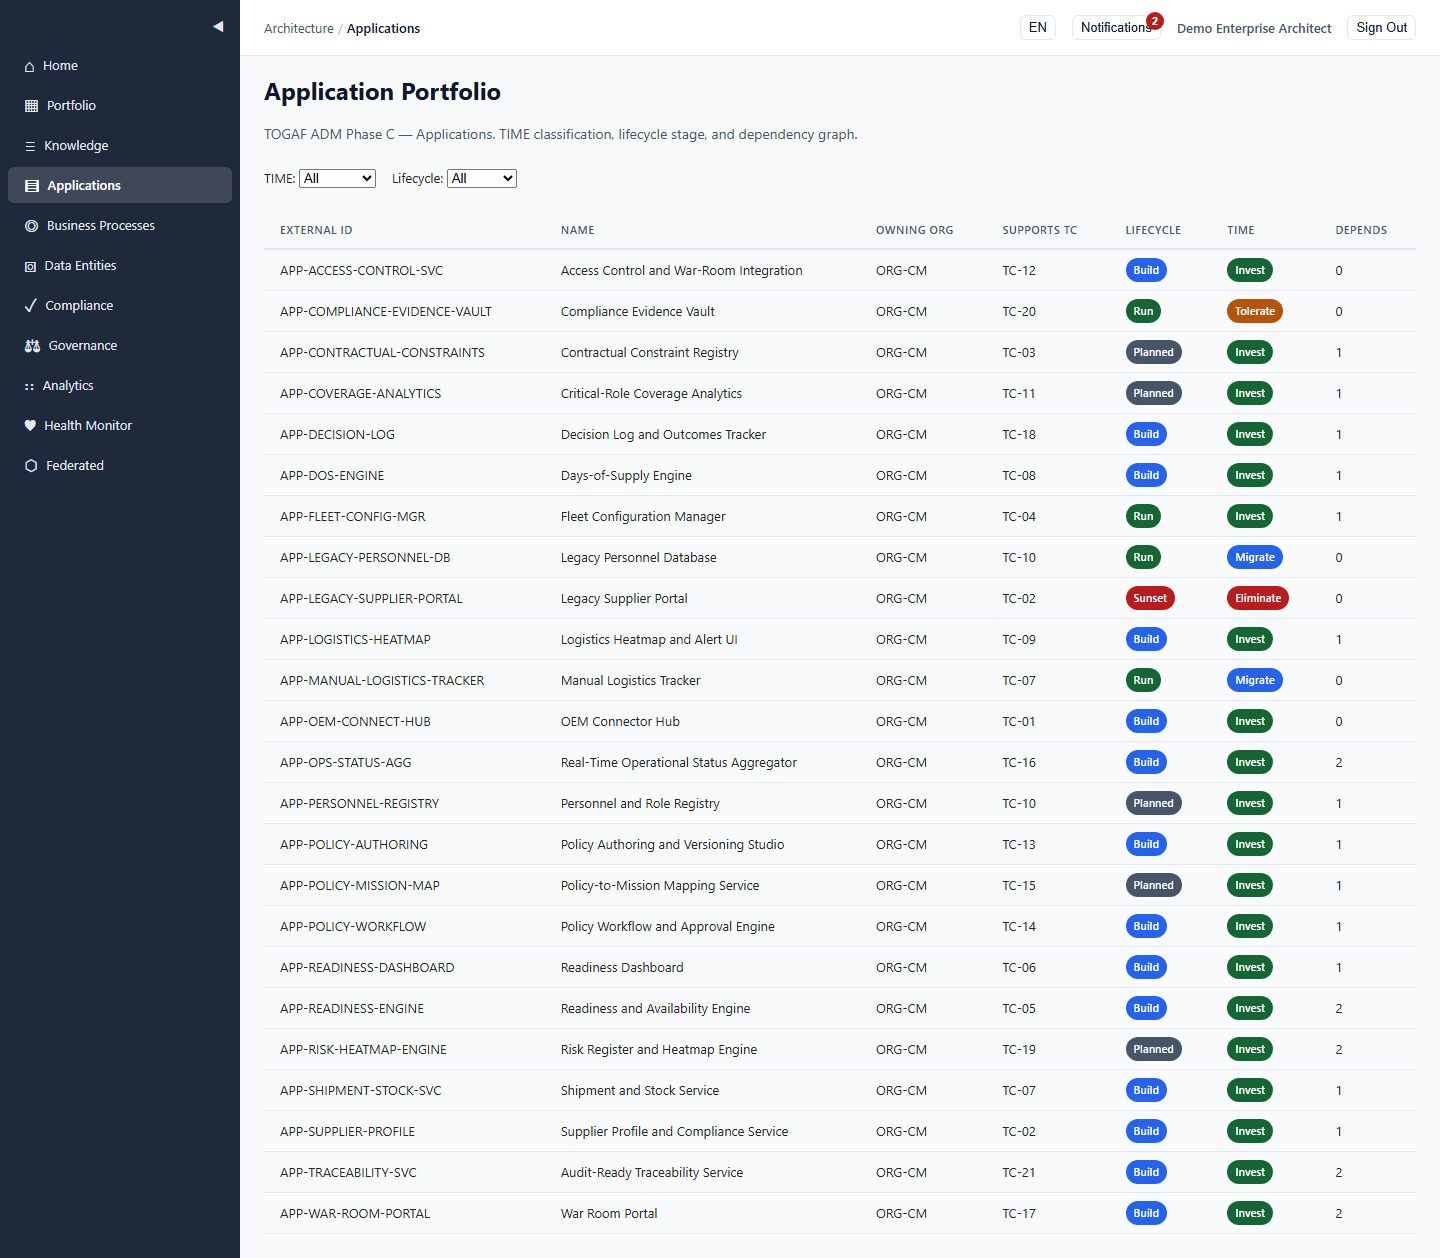
Task: Click Legacy Supplier Portal name
Action: tap(624, 599)
